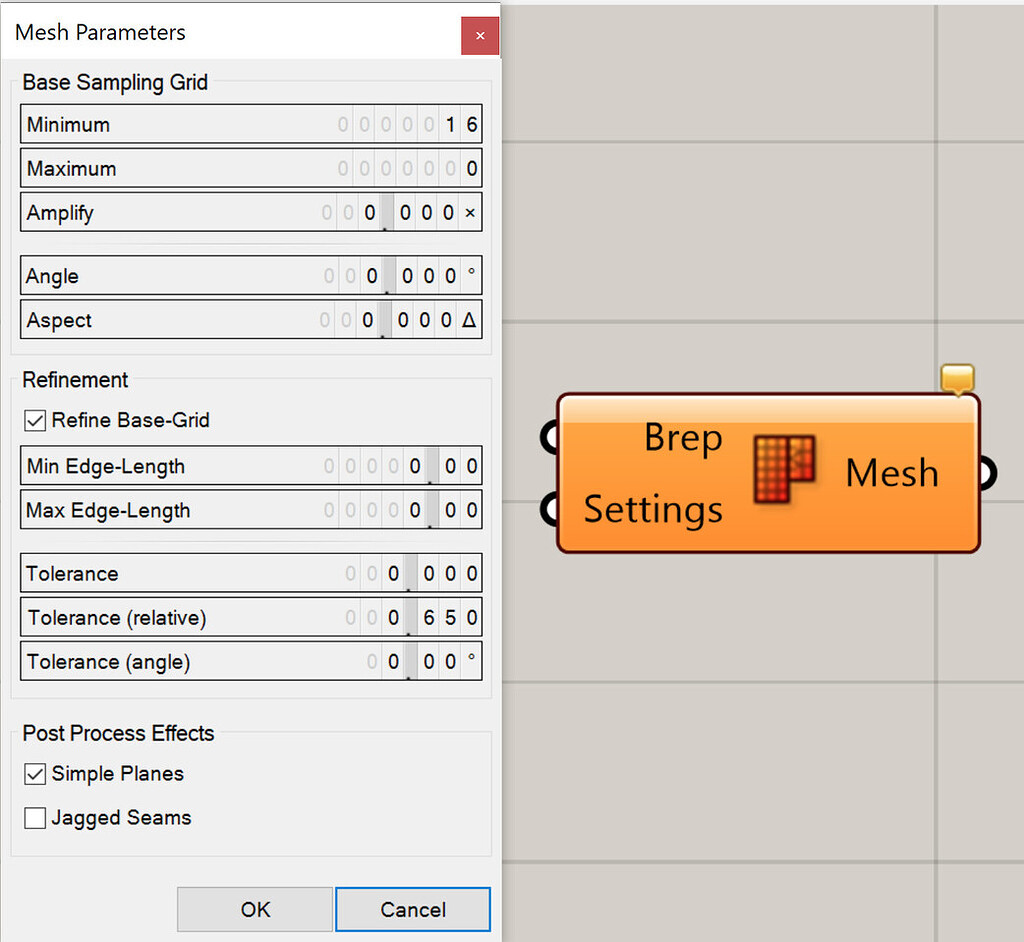
Task: Click the yellow balloon icon above the component
Action: tap(957, 378)
